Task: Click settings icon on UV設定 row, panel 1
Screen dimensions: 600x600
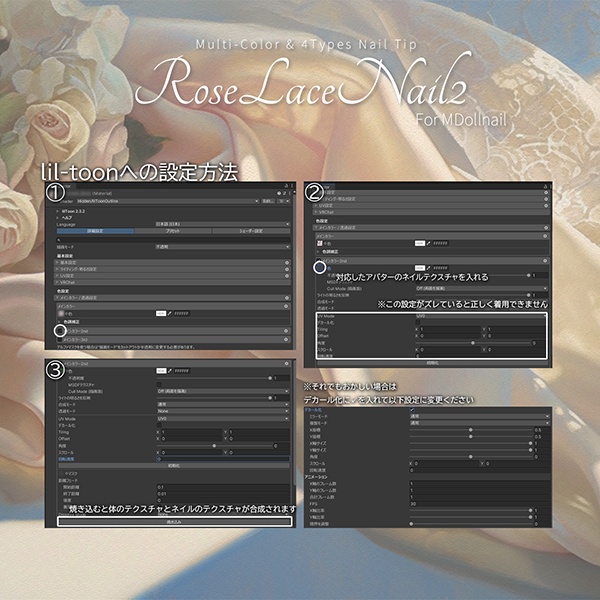Action: pos(287,276)
